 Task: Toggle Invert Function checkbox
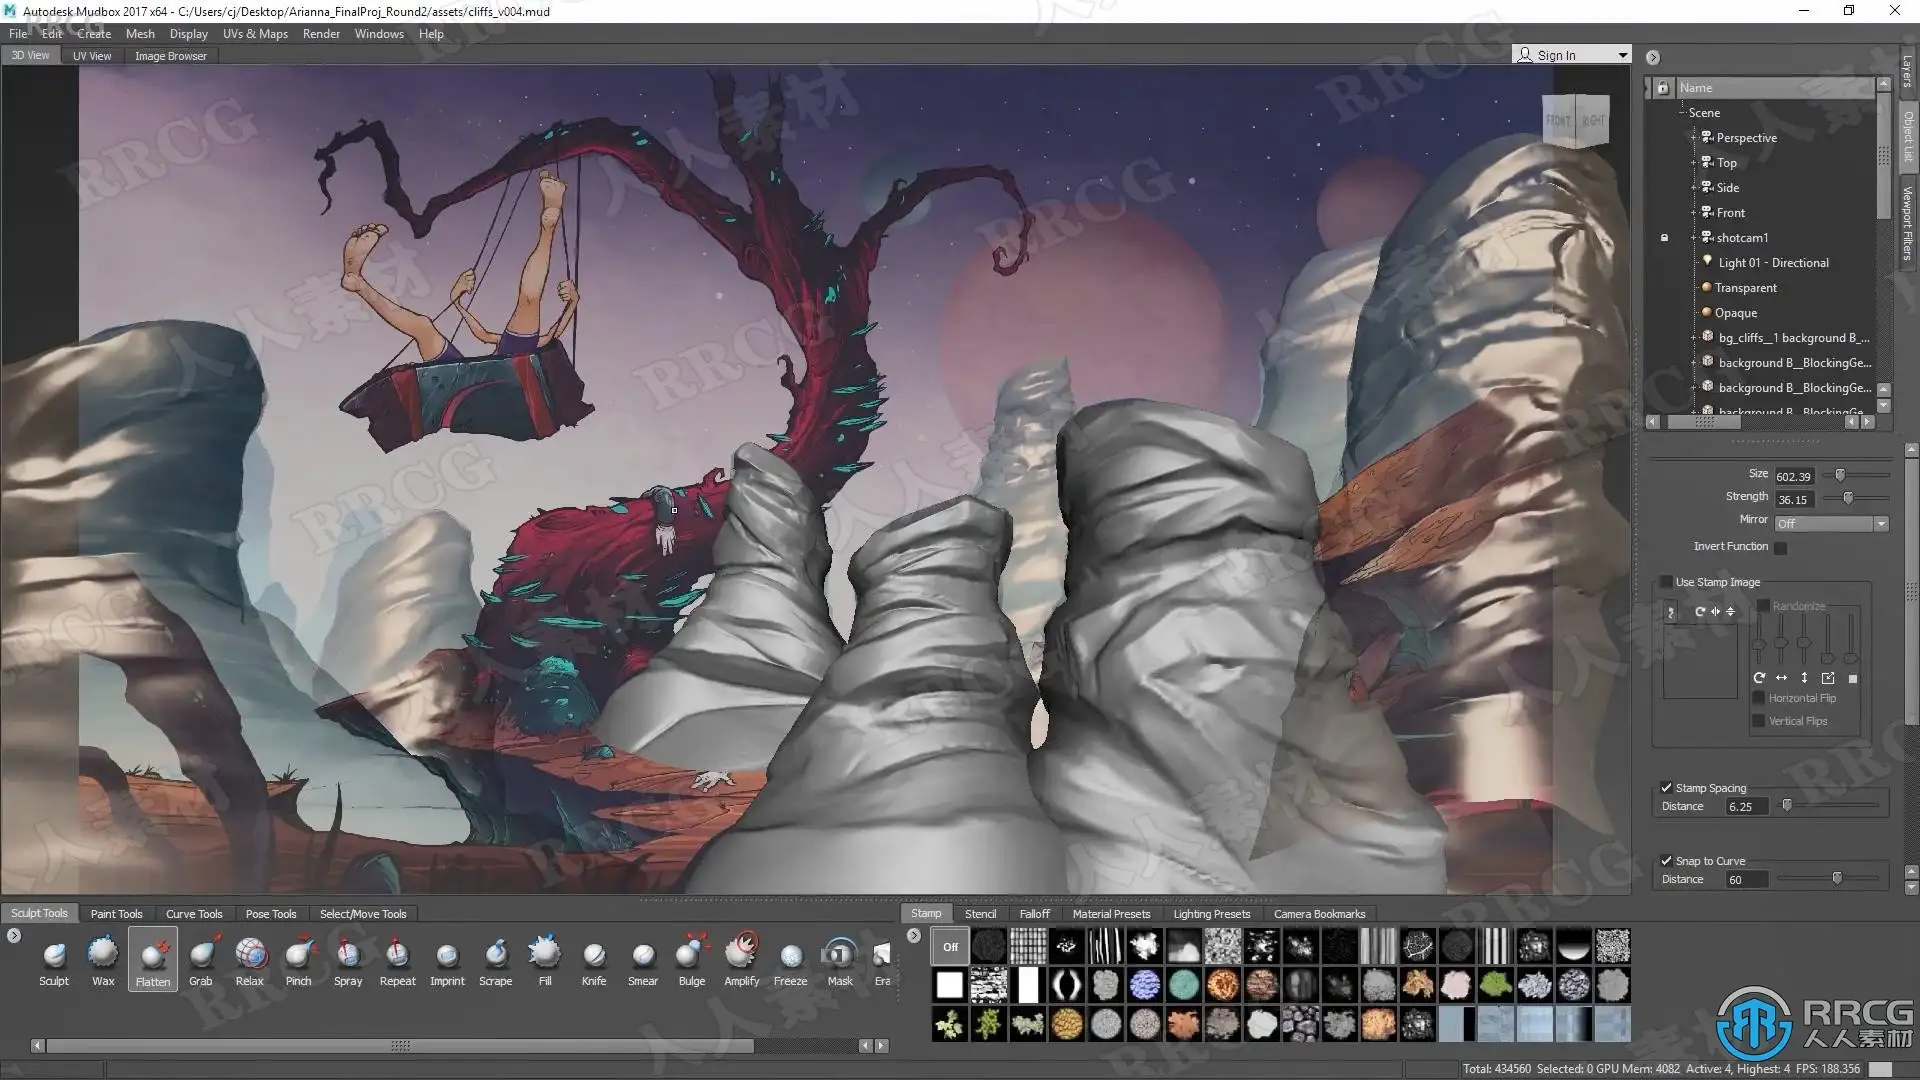coord(1780,547)
